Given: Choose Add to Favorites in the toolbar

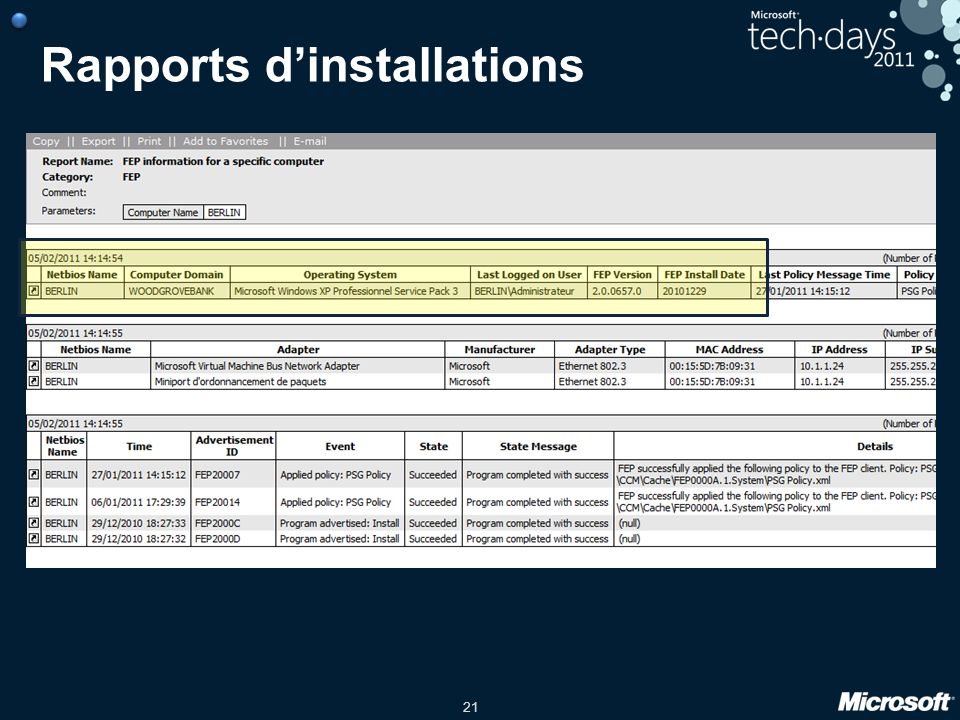Looking at the screenshot, I should pyautogui.click(x=225, y=141).
